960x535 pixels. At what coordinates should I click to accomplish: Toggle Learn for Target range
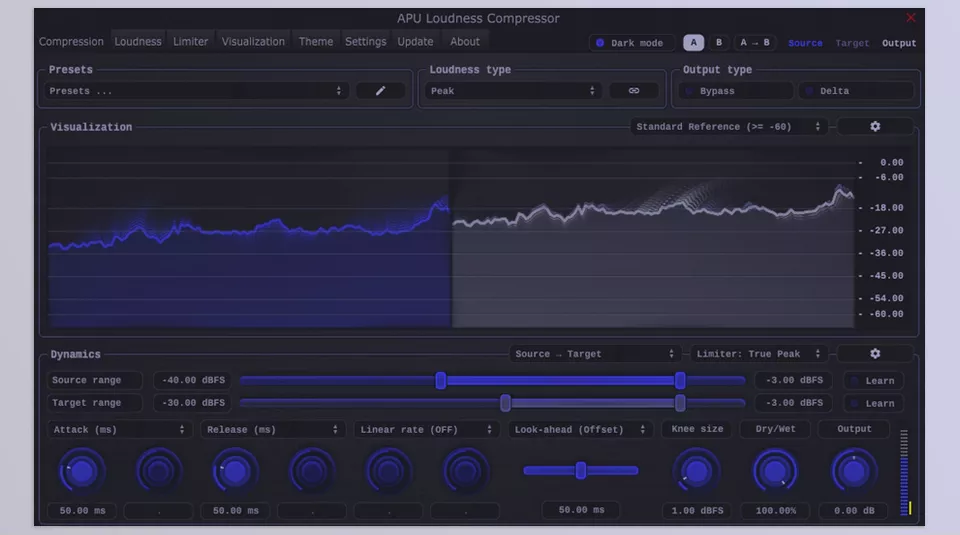point(873,403)
